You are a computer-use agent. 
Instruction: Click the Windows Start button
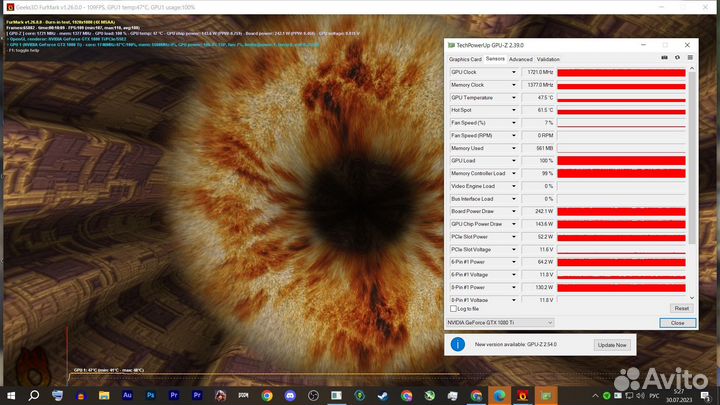[10, 395]
